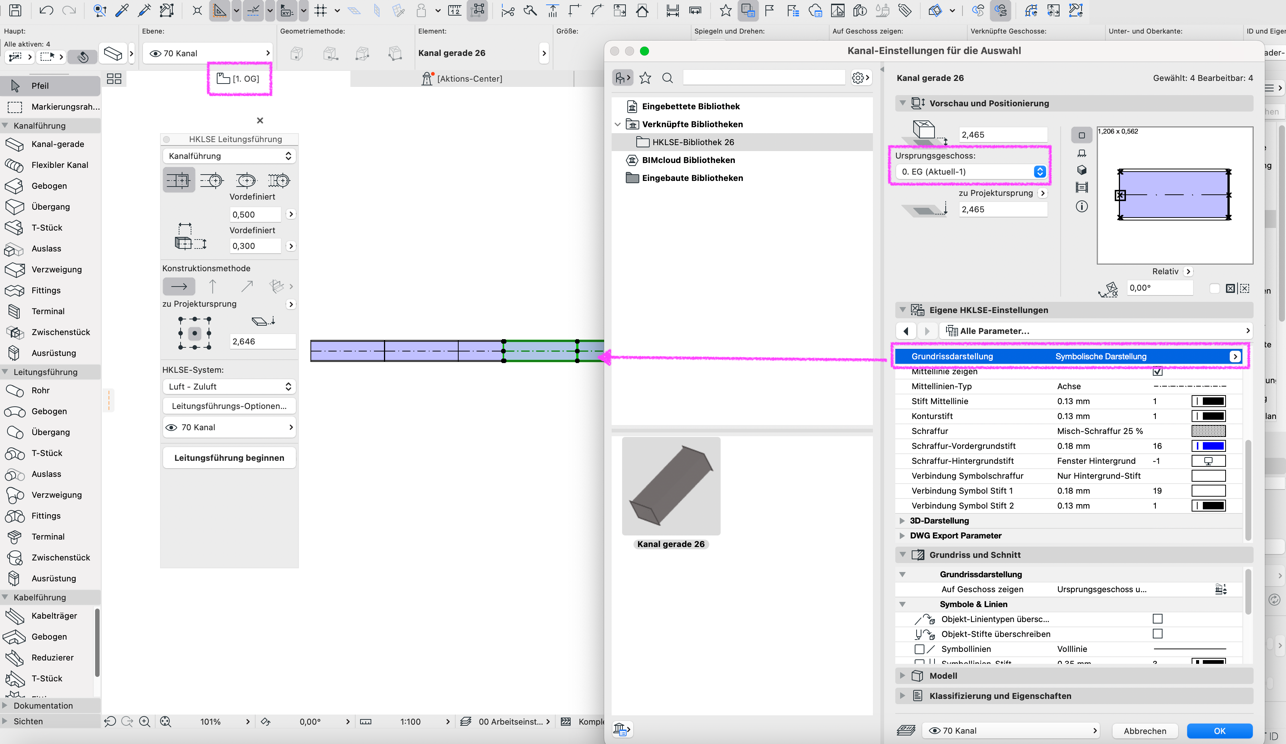Pick the eyedropper (pick up parameters) tool
Screen dimensions: 1286x744
(x=122, y=11)
